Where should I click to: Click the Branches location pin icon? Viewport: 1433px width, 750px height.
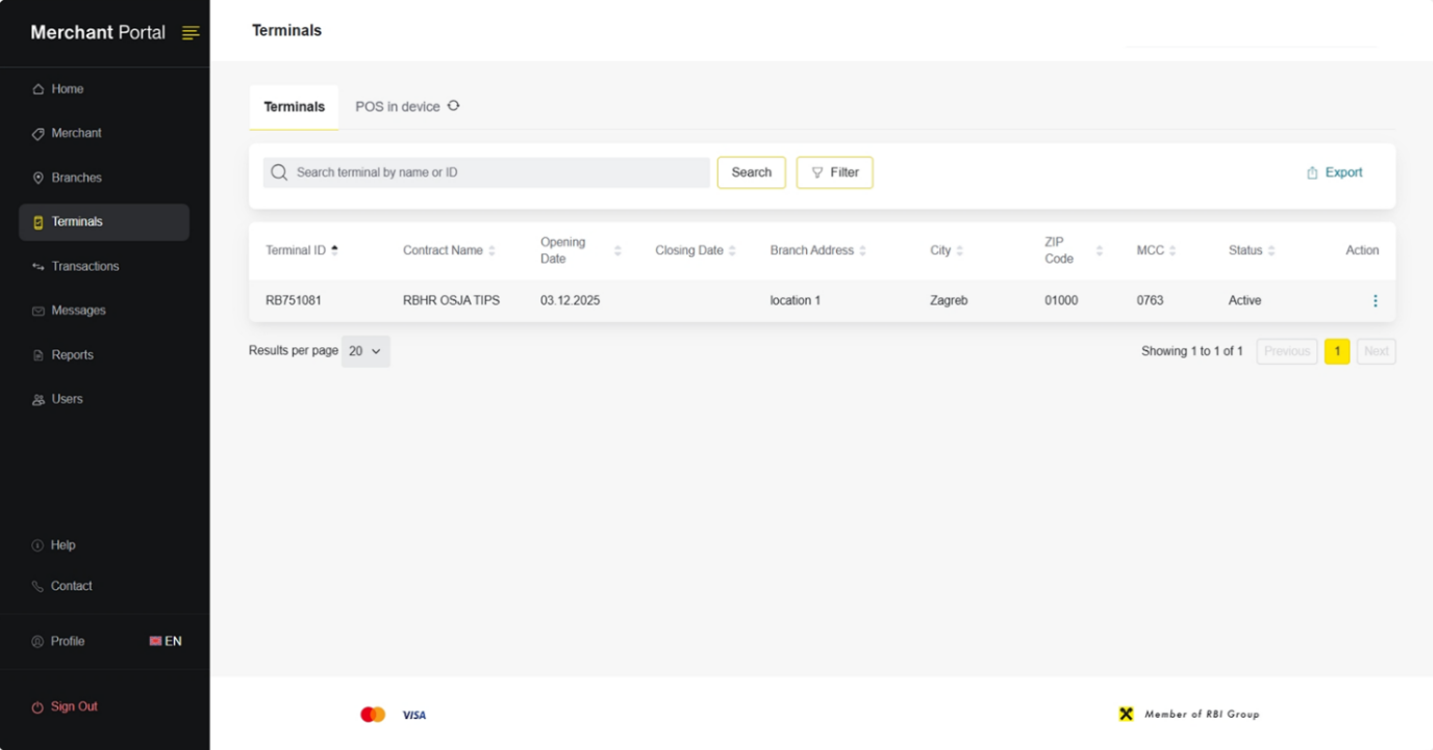[38, 178]
